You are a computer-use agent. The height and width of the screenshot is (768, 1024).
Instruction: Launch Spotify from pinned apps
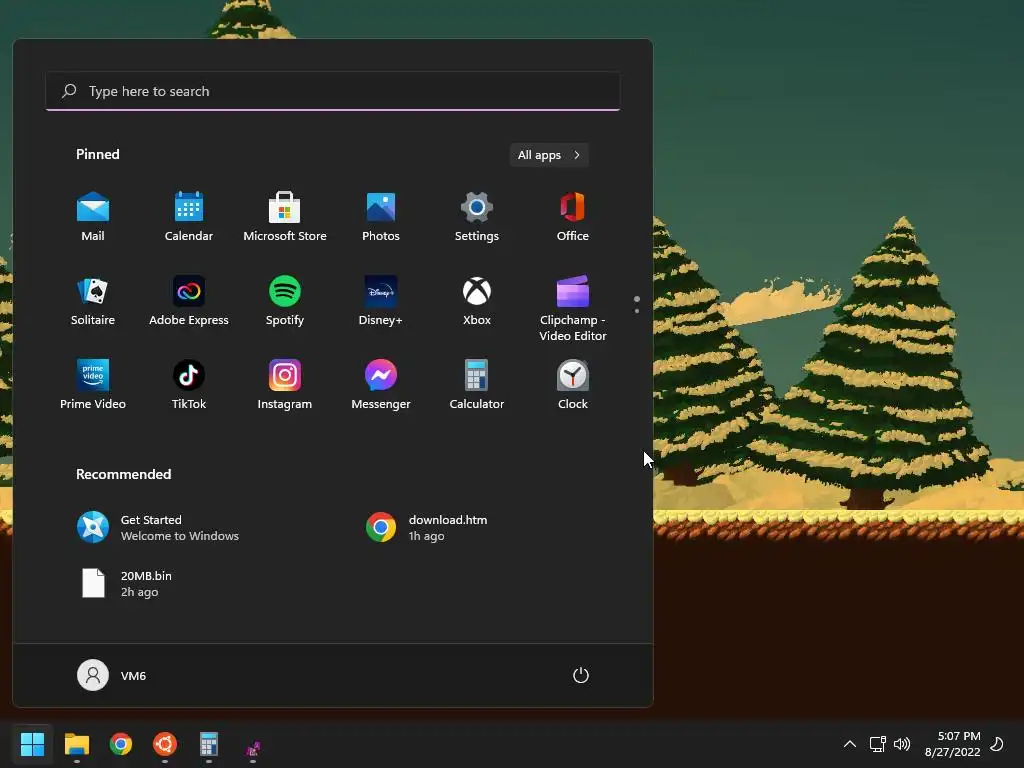[x=285, y=301]
